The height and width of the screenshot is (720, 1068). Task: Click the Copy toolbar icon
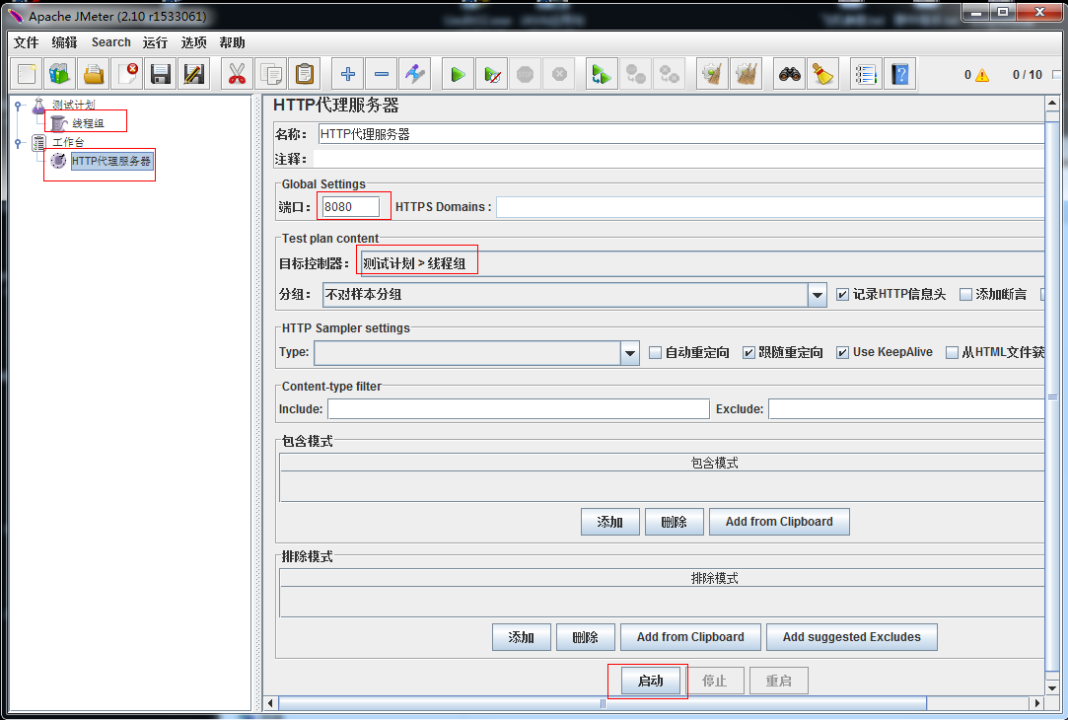271,74
